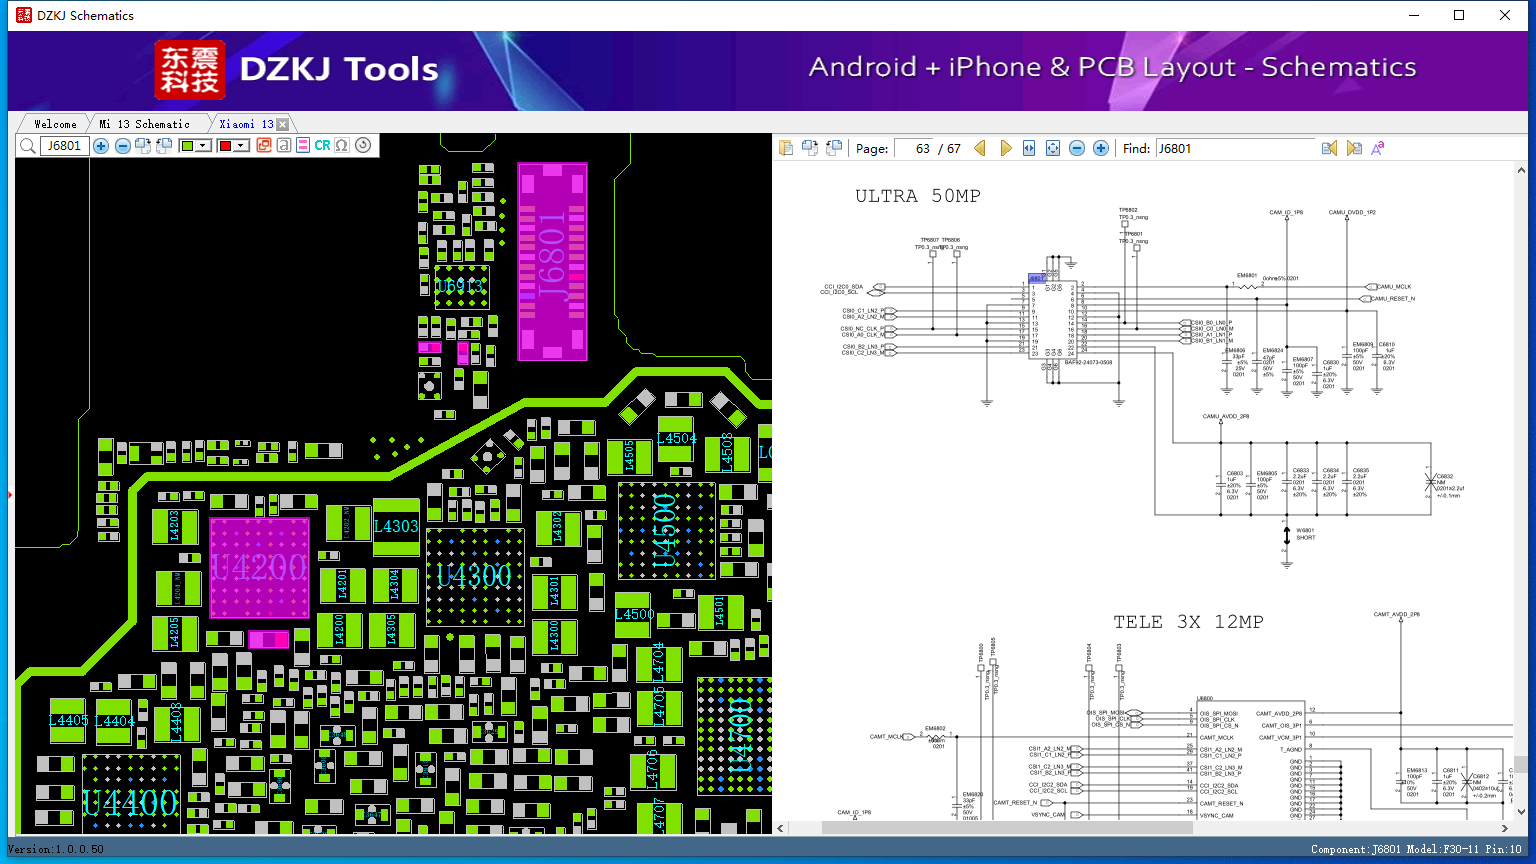
Task: Switch to the Welcome tab
Action: (55, 124)
